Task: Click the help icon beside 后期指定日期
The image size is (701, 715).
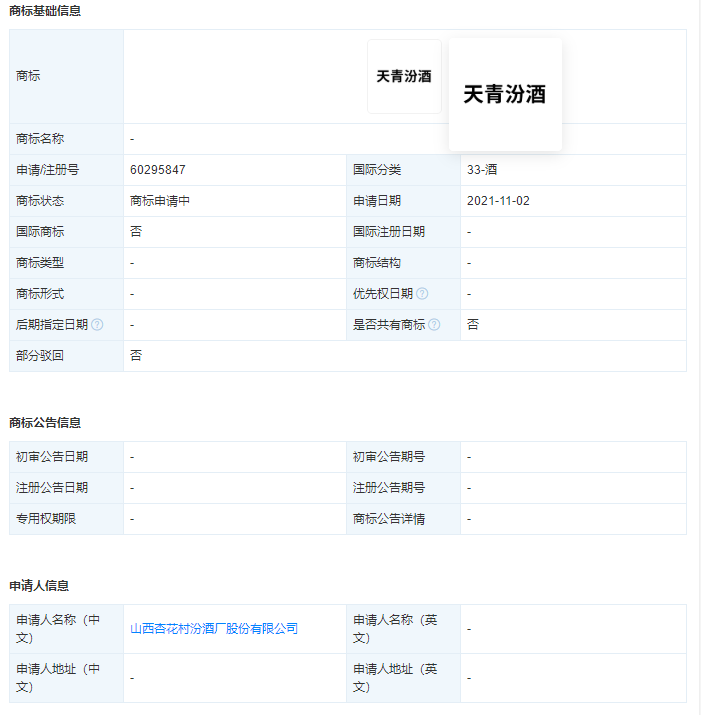Action: tap(97, 325)
